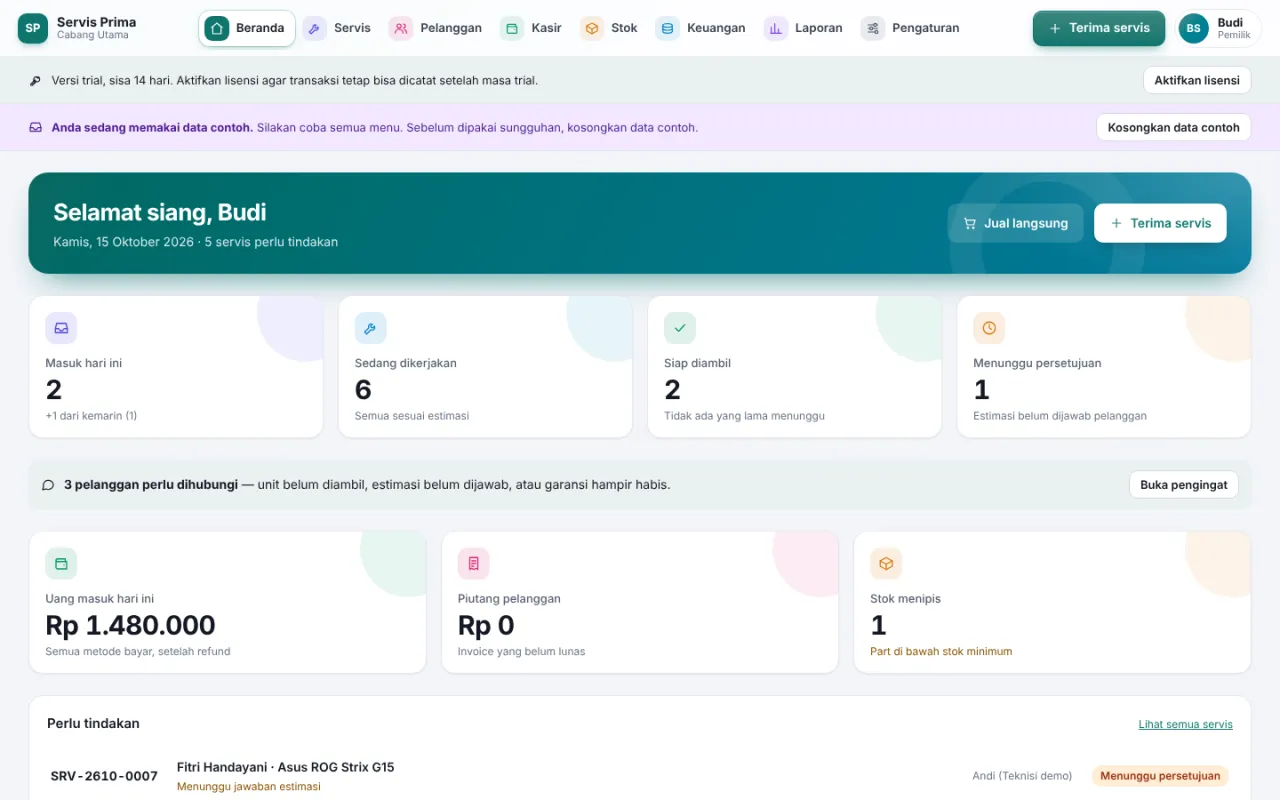Click Aktifkan lisensi button
Image resolution: width=1280 pixels, height=800 pixels.
click(1197, 80)
